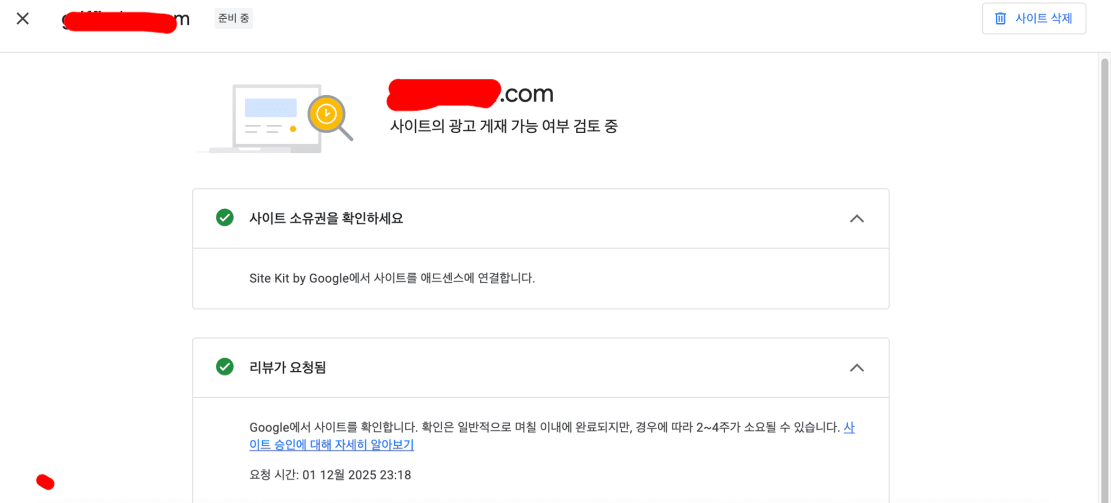Screen dimensions: 1111x503
Task: Click the 사이트의 광고 게재 가능 여부 검토 중 text
Action: click(x=503, y=126)
